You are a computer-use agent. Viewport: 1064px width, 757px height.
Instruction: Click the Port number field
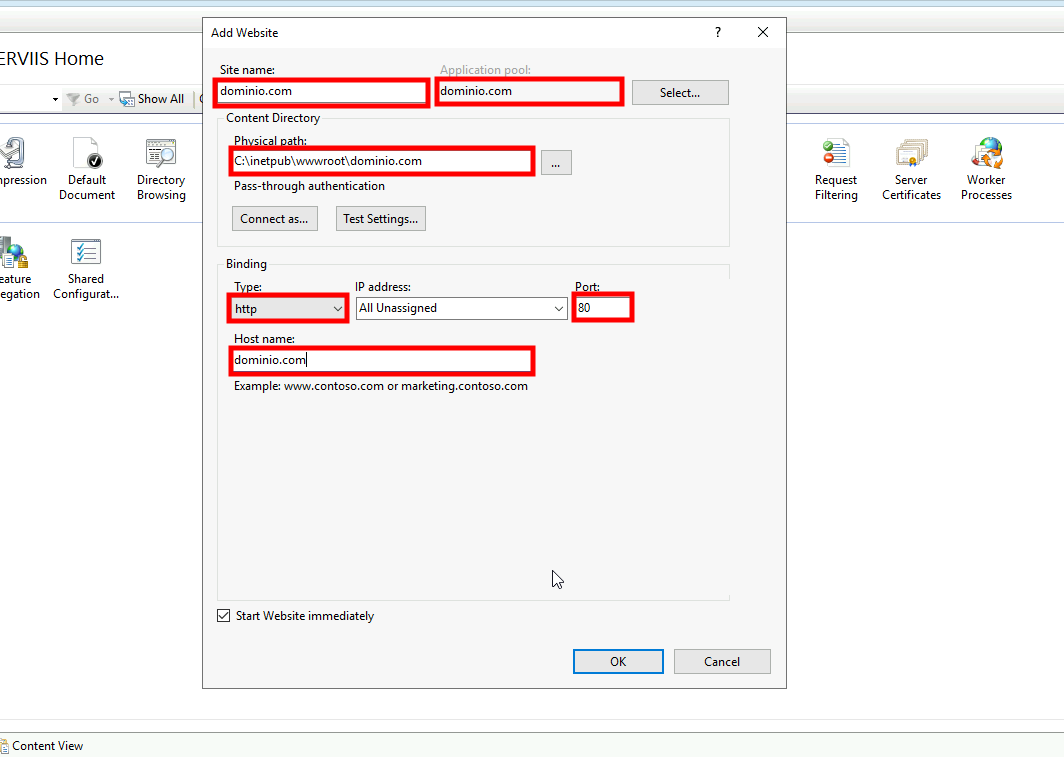click(603, 307)
